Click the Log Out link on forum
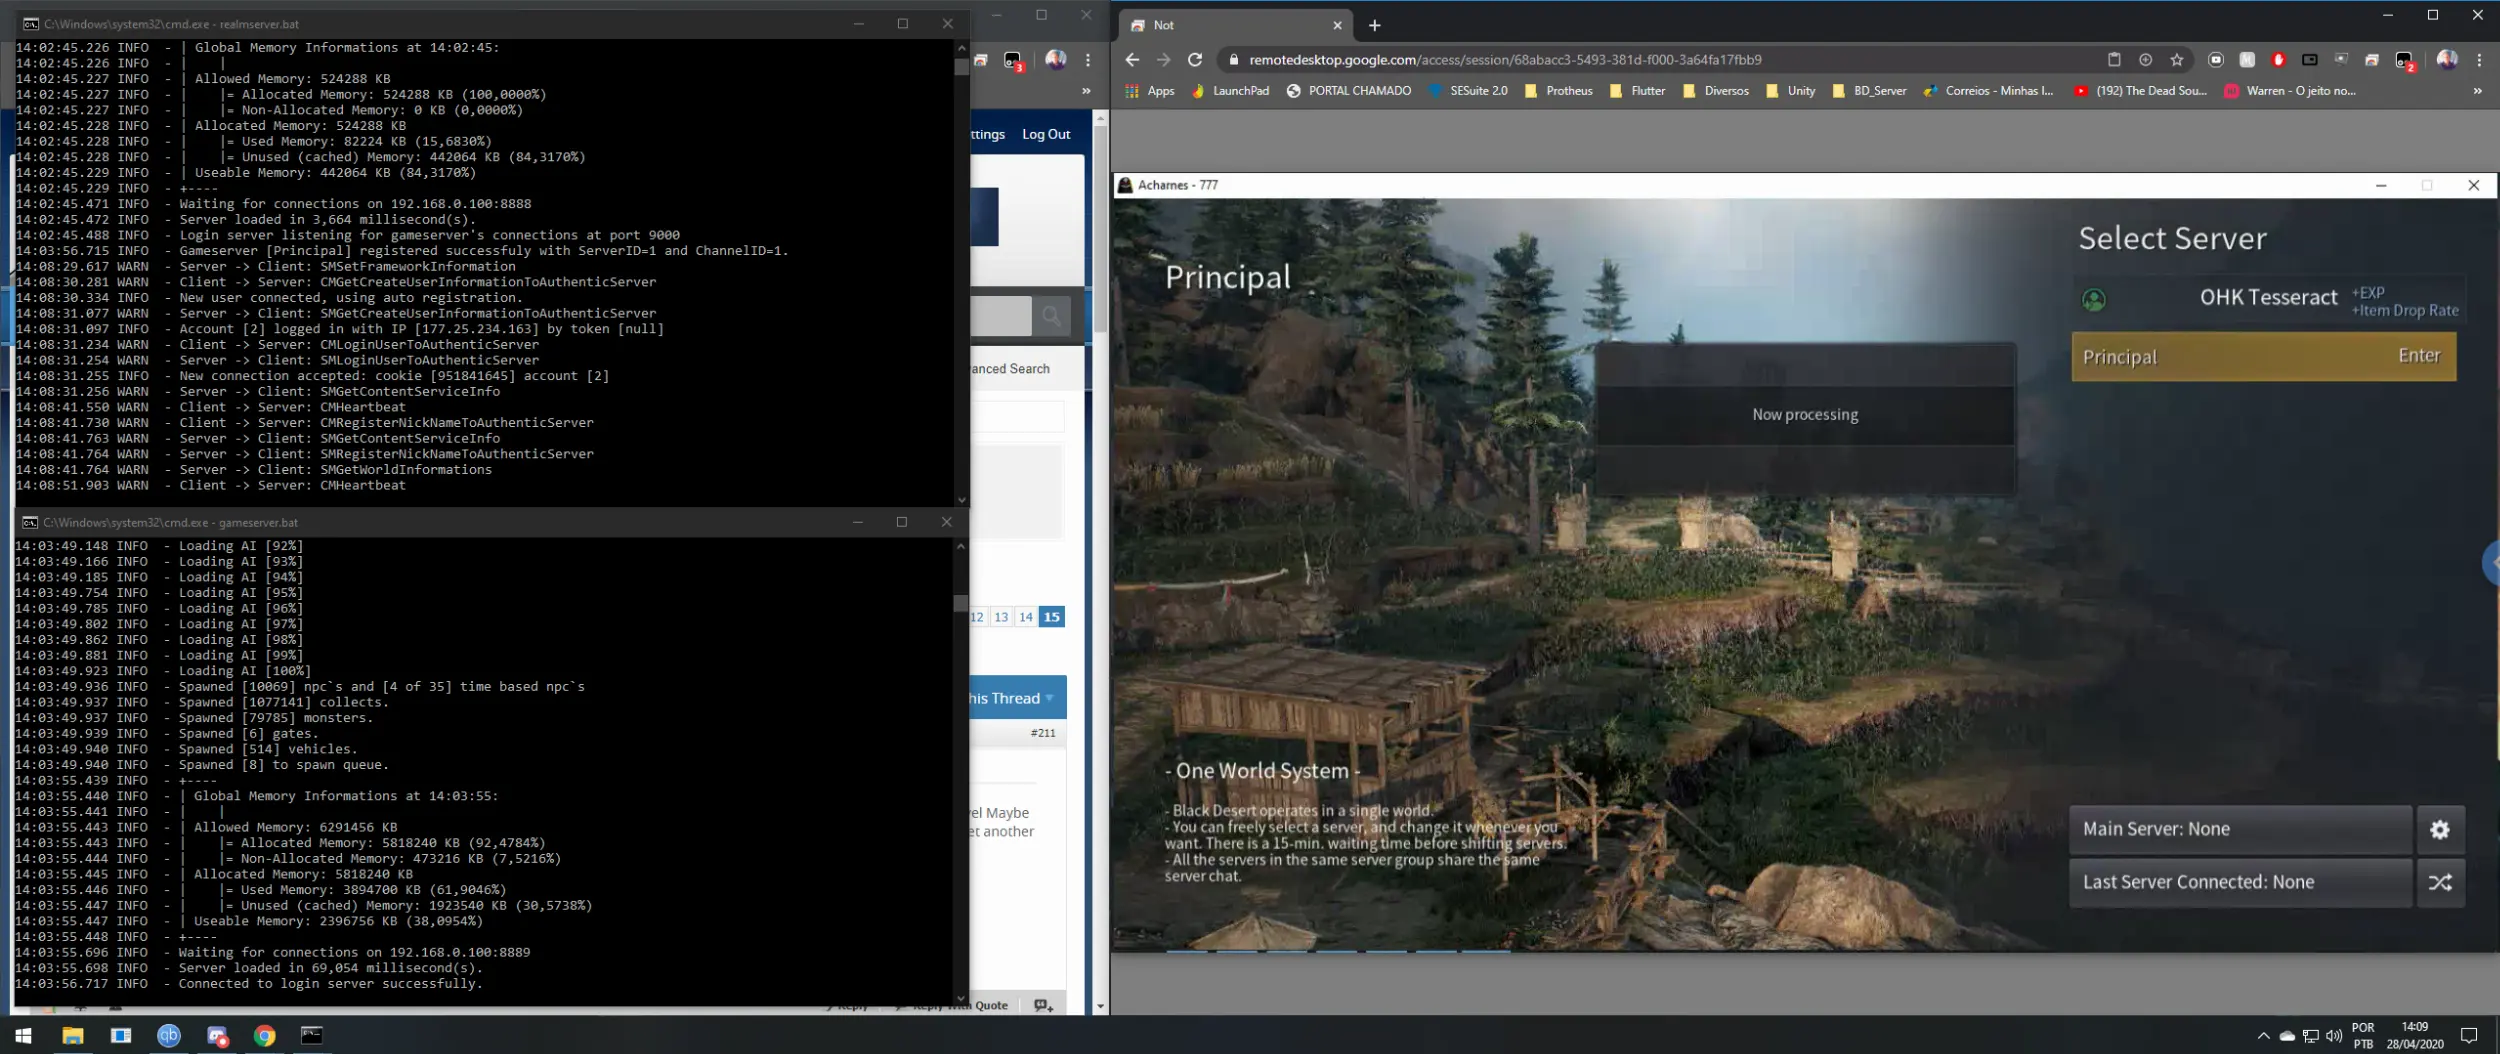 [1045, 134]
